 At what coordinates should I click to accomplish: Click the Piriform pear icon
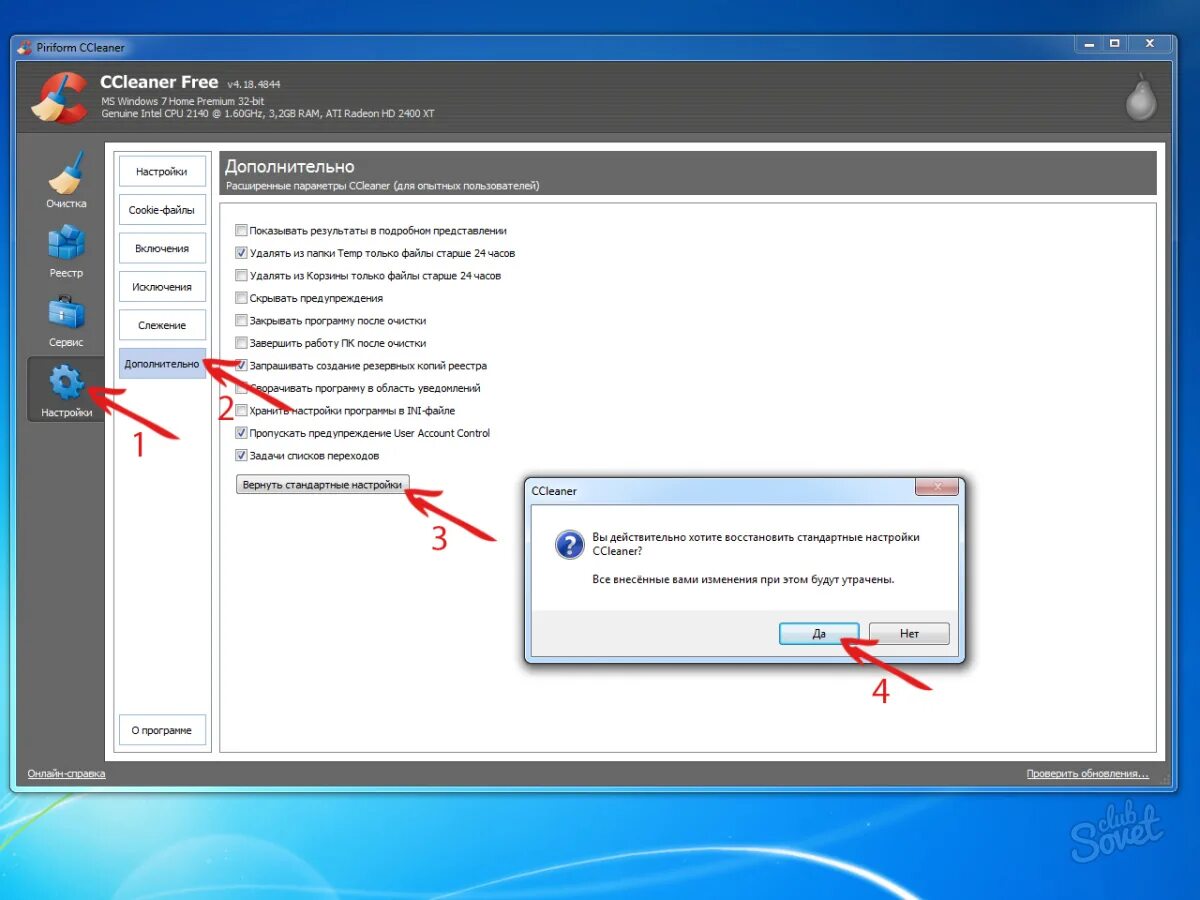(x=1140, y=97)
